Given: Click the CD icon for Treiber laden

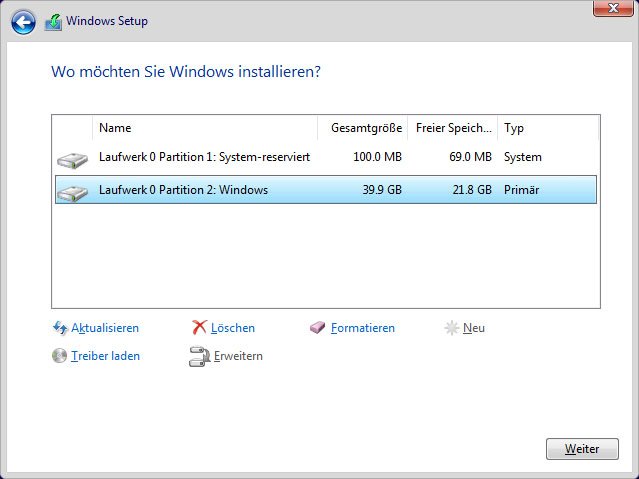Looking at the screenshot, I should 59,355.
